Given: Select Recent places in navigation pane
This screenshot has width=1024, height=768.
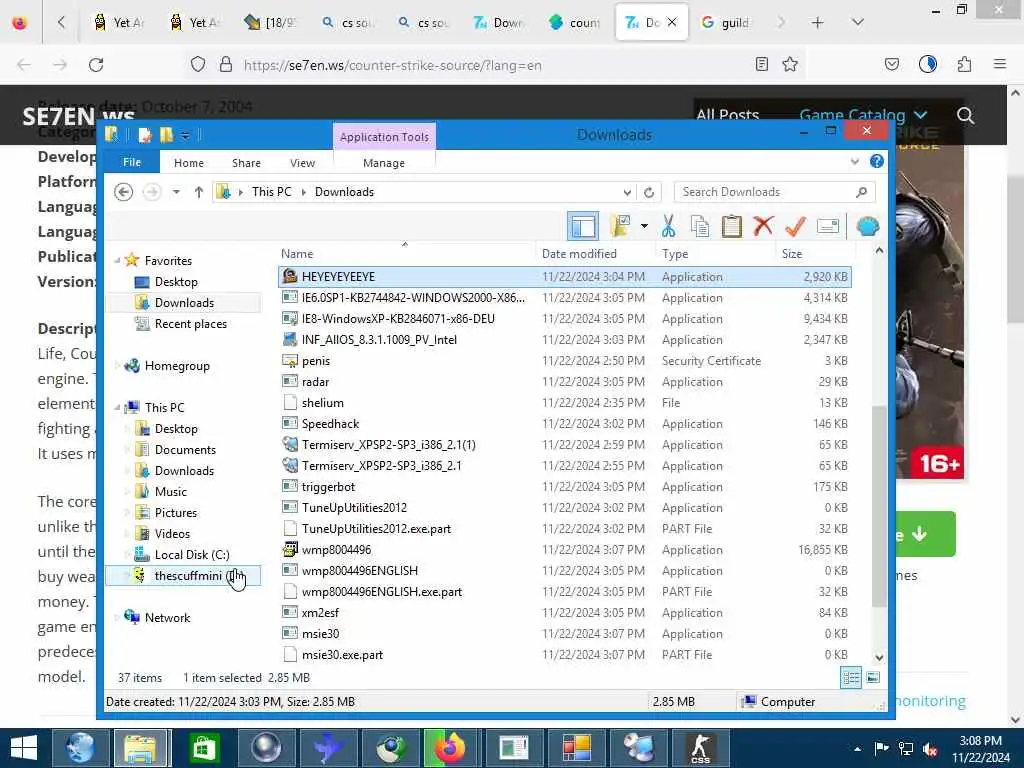Looking at the screenshot, I should click(191, 324).
